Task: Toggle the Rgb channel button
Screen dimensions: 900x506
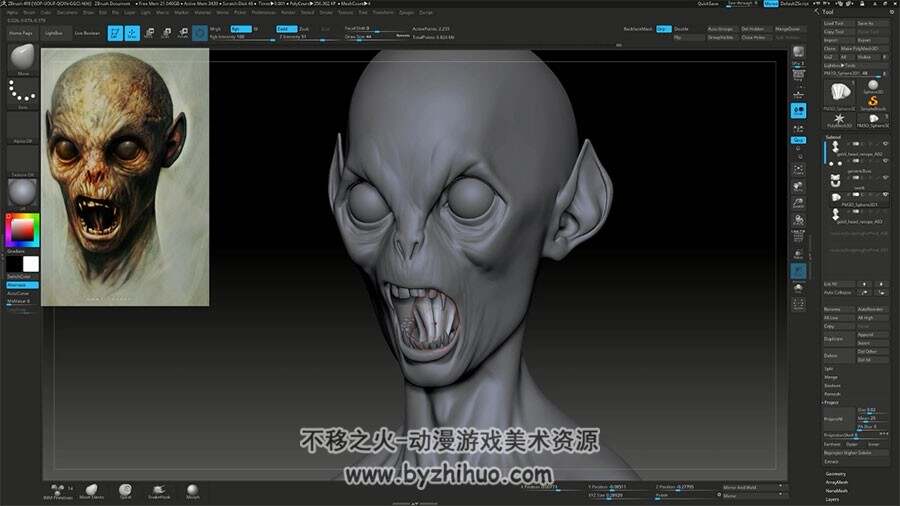Action: pos(240,29)
